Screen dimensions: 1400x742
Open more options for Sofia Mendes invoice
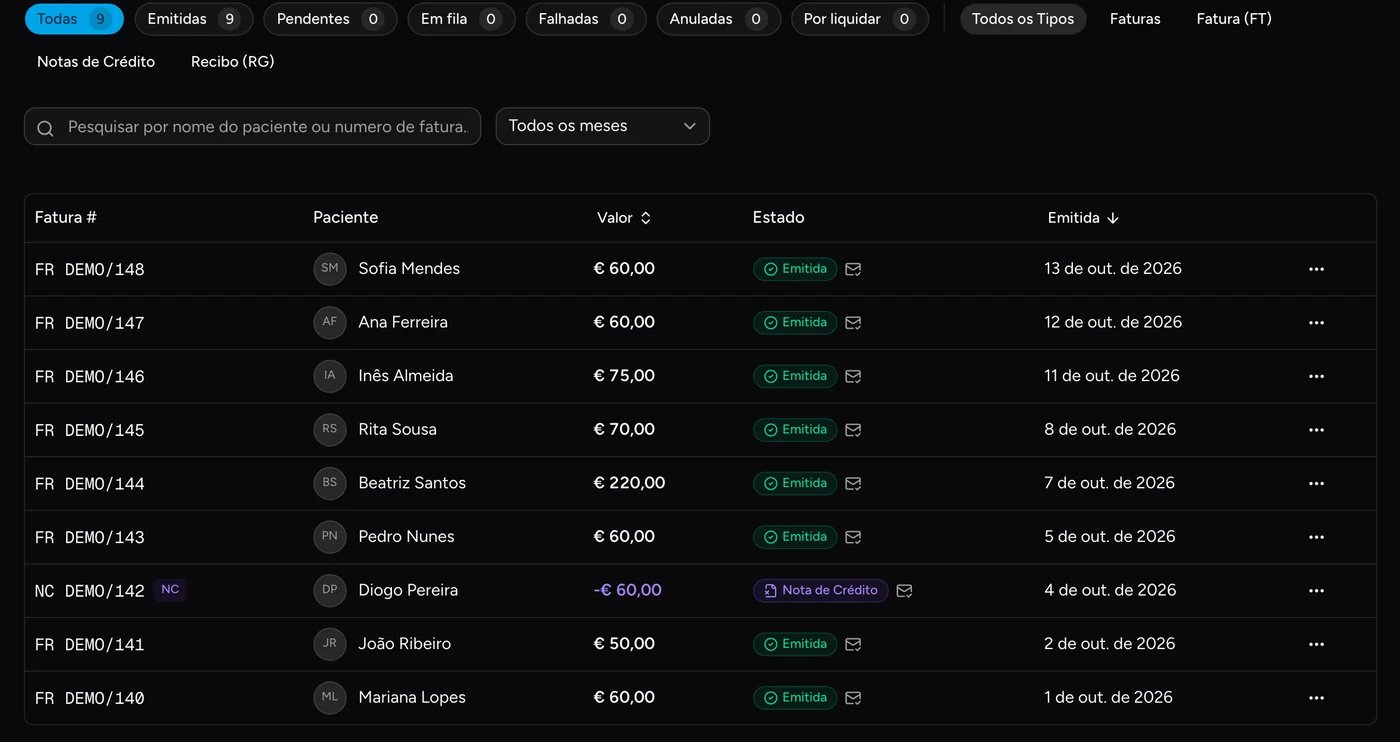(x=1316, y=269)
